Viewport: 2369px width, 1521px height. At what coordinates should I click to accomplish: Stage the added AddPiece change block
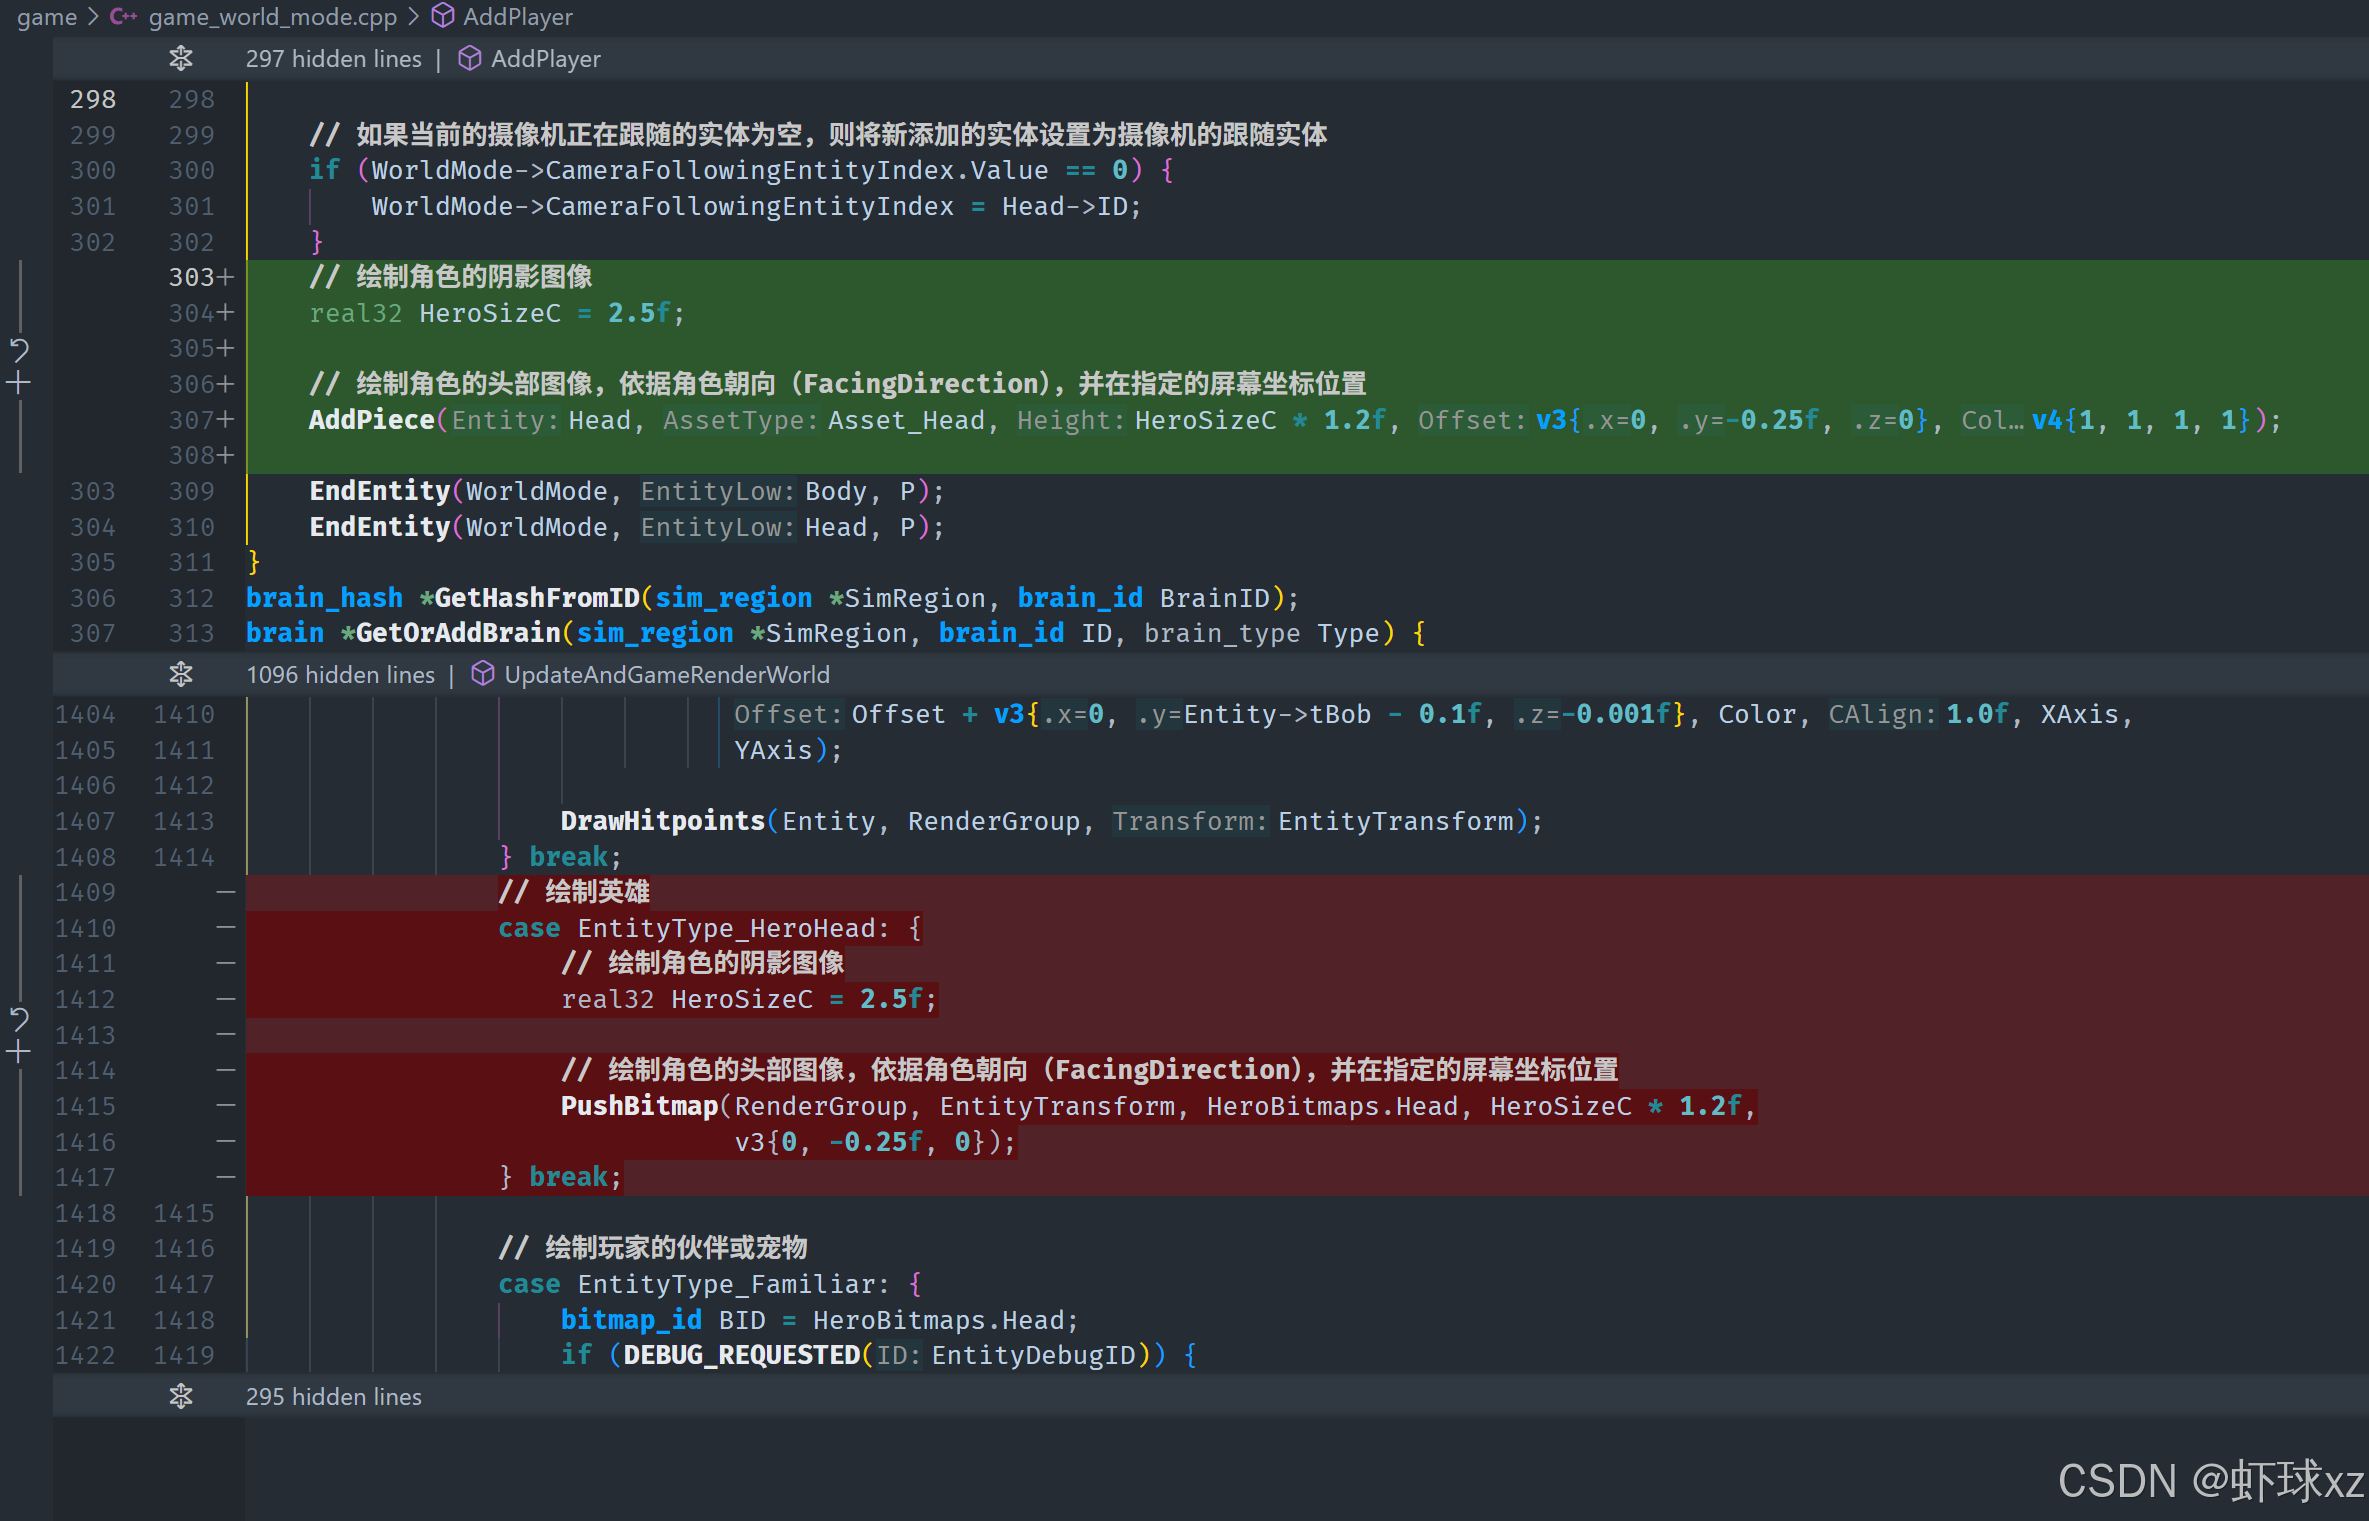coord(19,383)
